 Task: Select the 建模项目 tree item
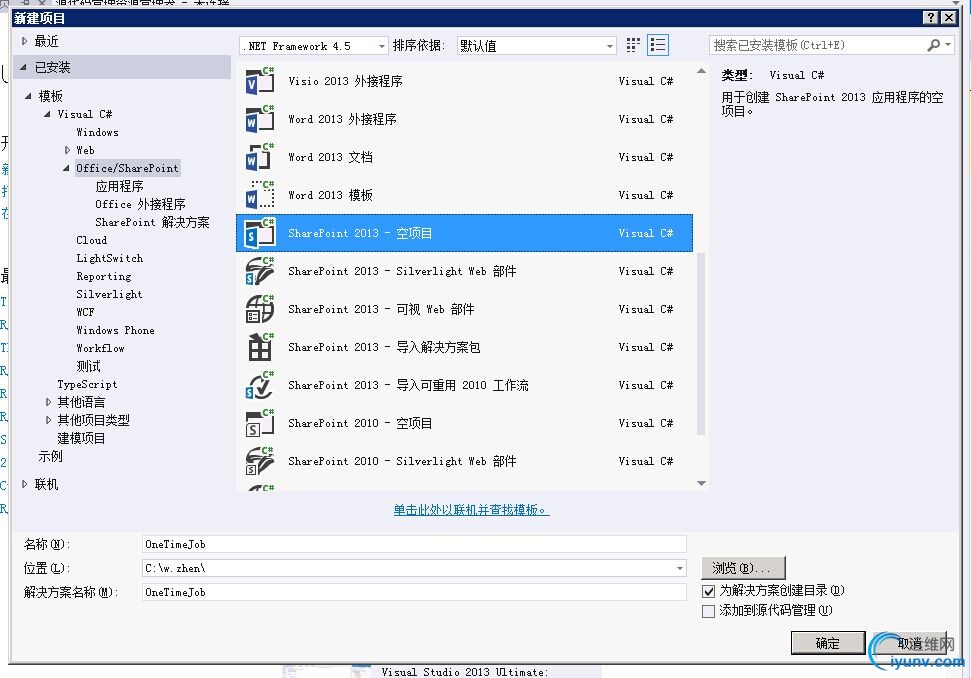tap(81, 438)
